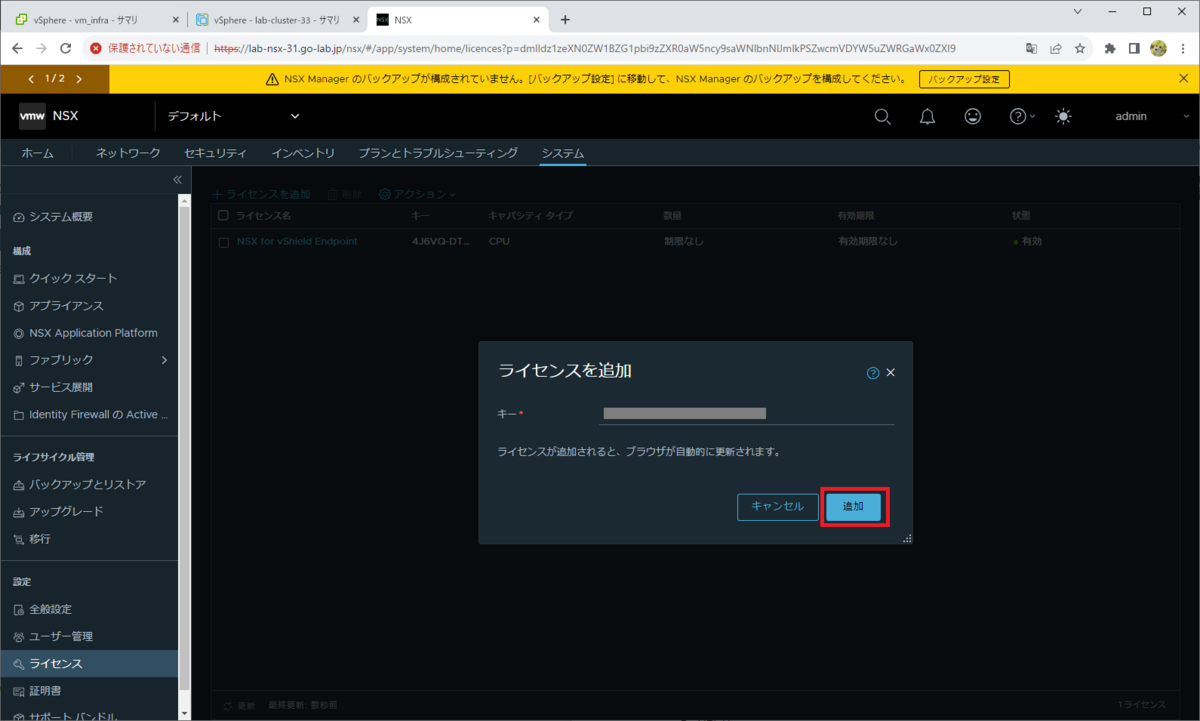The height and width of the screenshot is (721, 1200).
Task: Switch to the セキュリティ tab
Action: click(x=215, y=153)
